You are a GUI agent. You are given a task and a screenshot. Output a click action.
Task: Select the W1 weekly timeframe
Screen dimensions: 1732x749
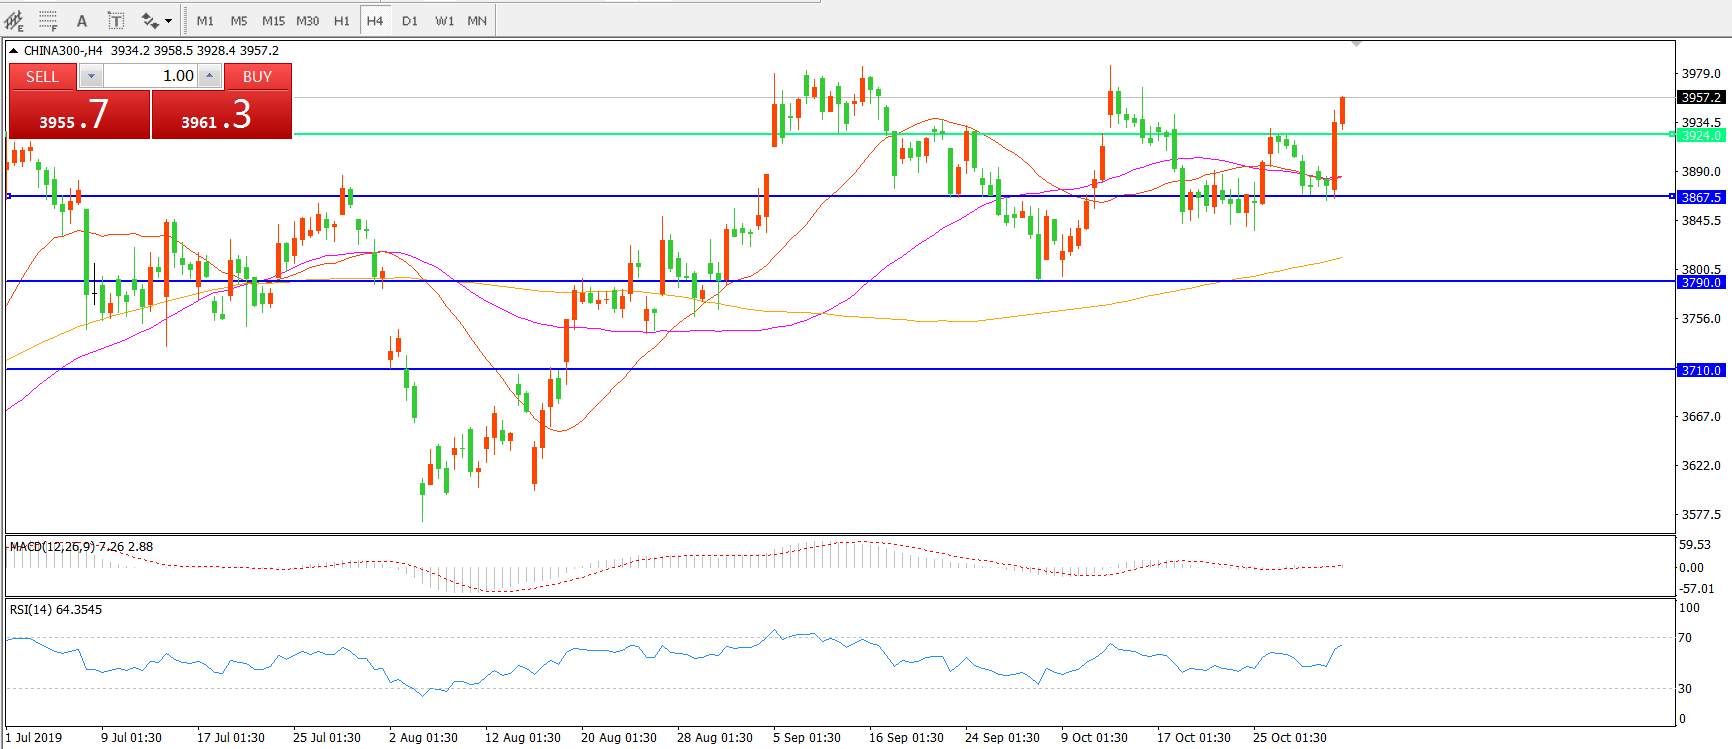tap(444, 20)
